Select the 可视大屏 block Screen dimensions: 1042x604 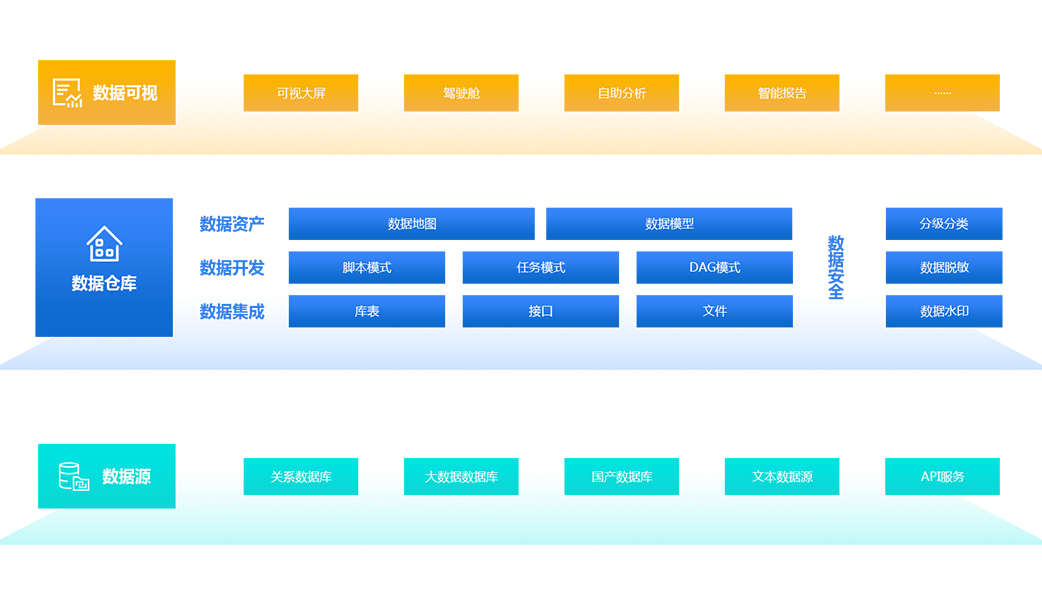tap(301, 93)
